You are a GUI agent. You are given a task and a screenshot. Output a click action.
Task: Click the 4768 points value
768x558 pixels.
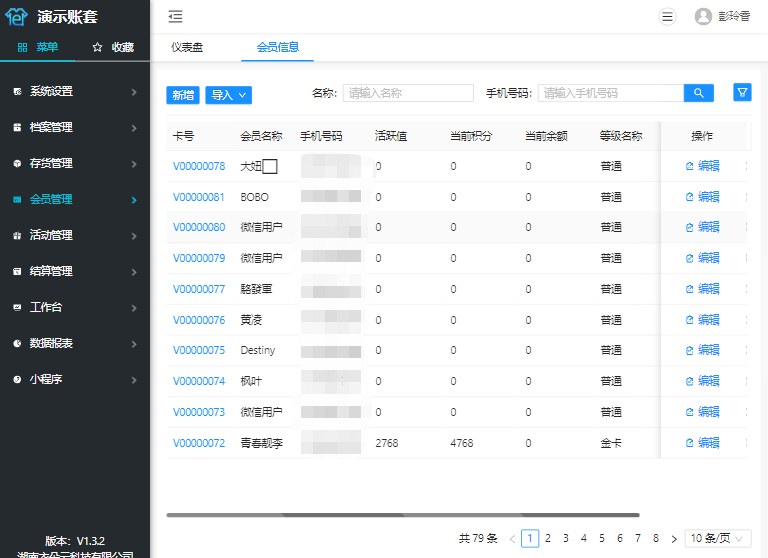tap(461, 443)
